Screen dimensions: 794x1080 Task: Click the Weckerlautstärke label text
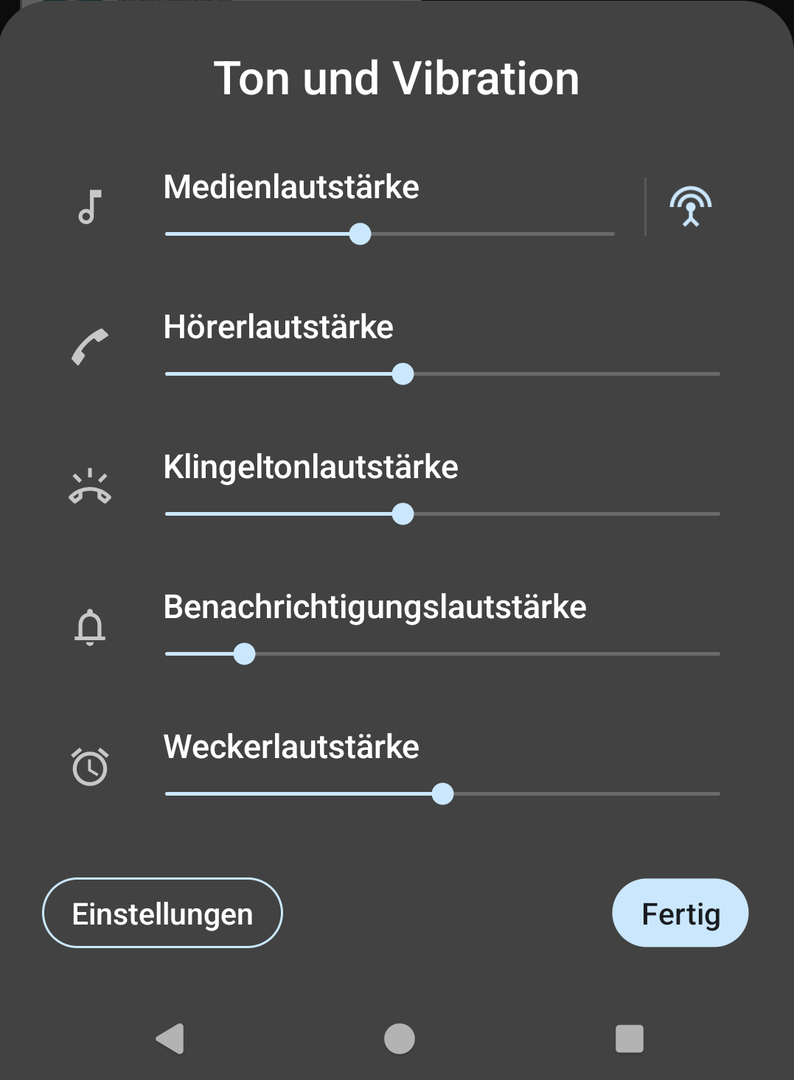[x=291, y=747]
